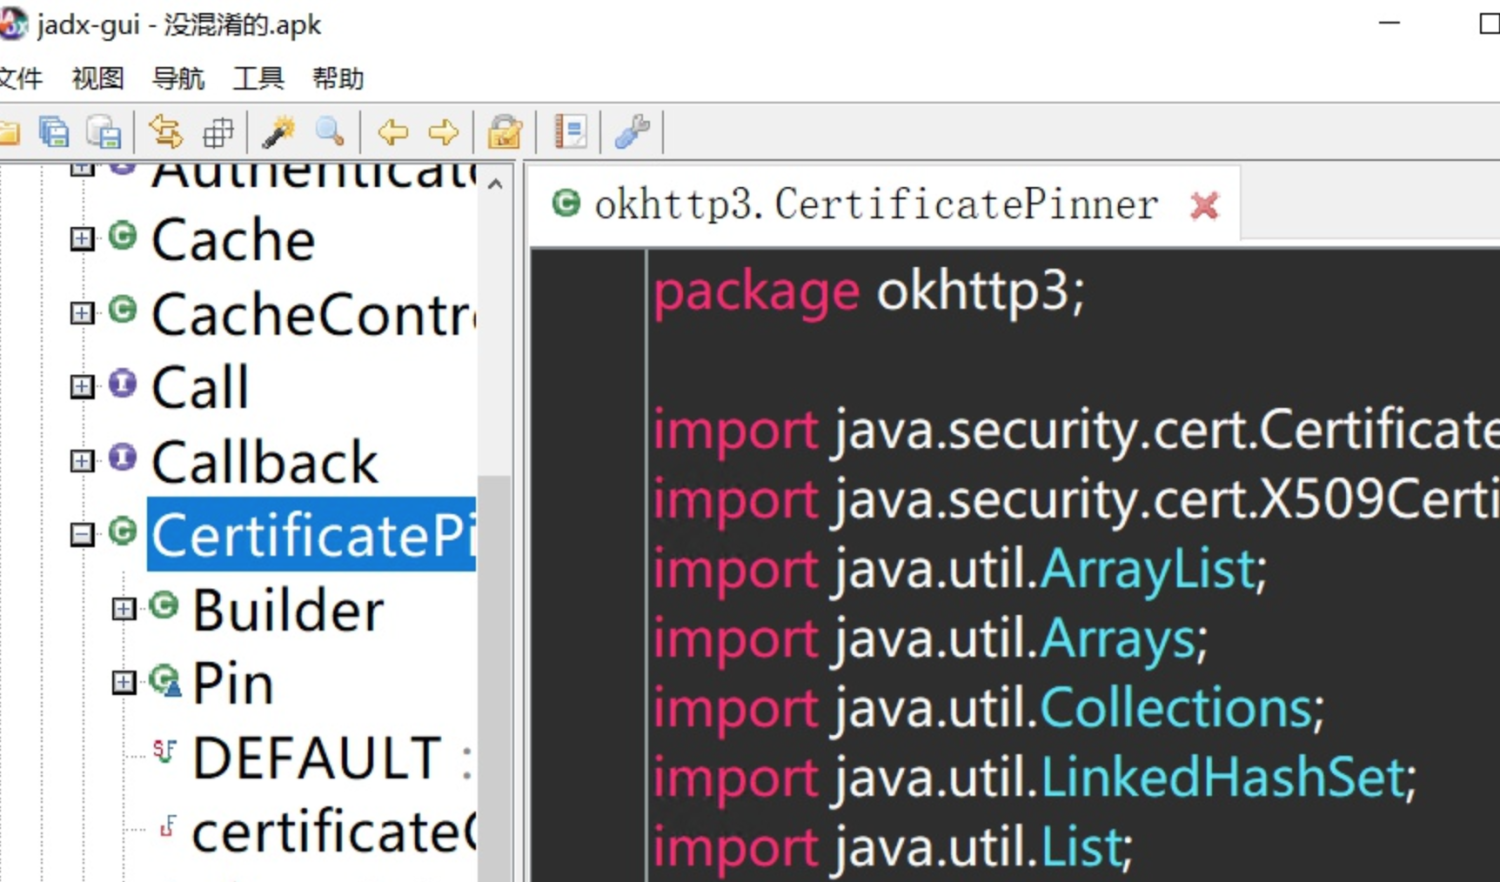Click the export project toolbar icon
Screen dimensions: 1500x882
[x=104, y=132]
